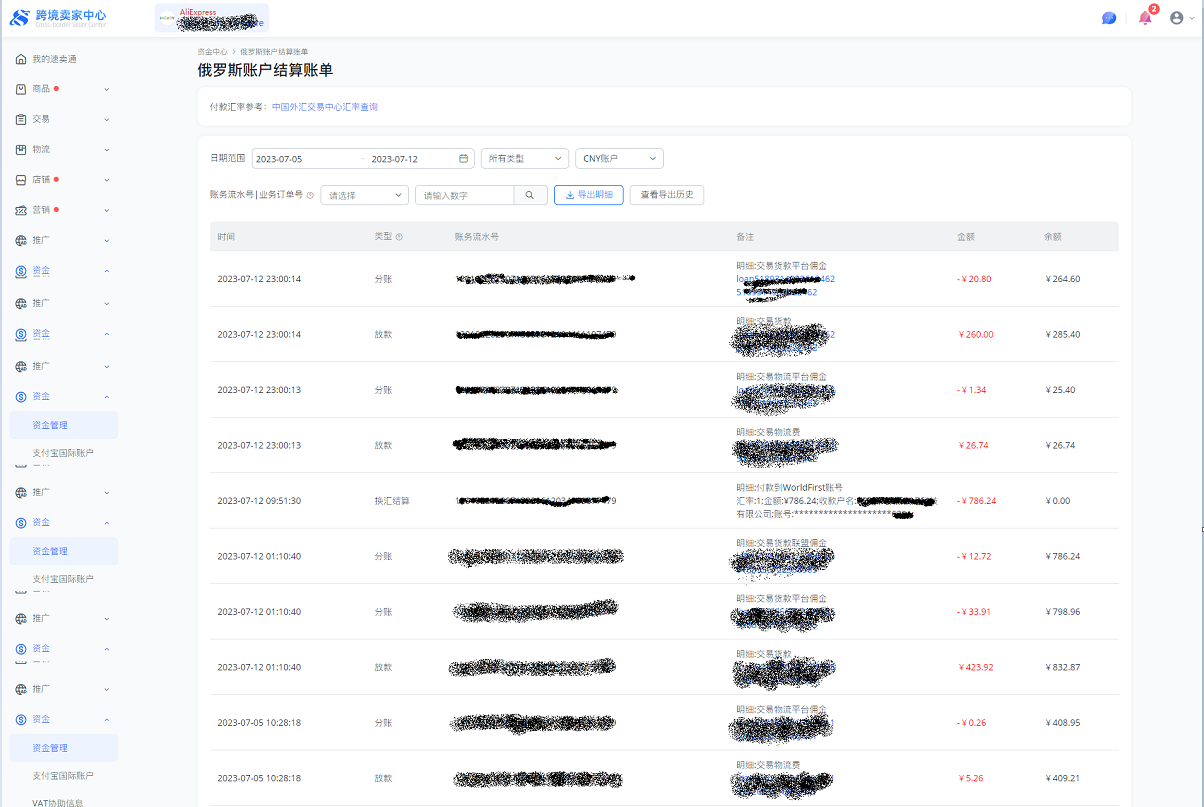
Task: Click the notification bell with badge
Action: 1145,18
